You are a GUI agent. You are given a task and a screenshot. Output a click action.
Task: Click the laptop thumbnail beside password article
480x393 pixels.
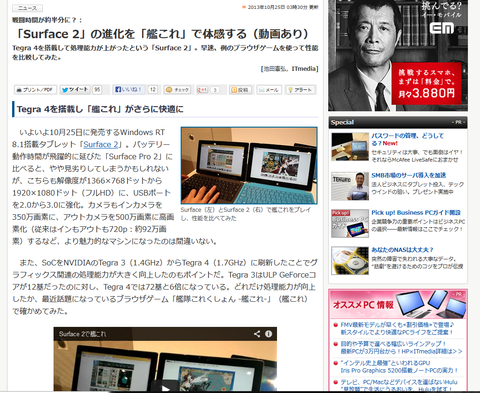click(x=350, y=147)
